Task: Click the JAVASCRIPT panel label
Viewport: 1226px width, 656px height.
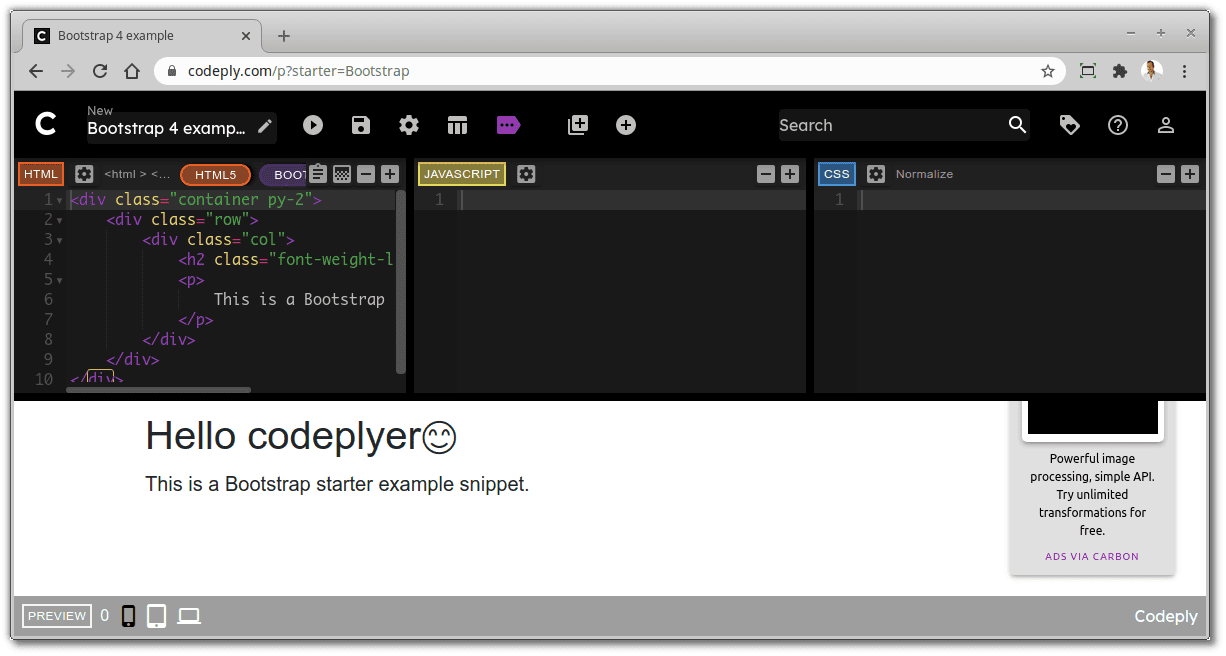Action: pyautogui.click(x=462, y=174)
